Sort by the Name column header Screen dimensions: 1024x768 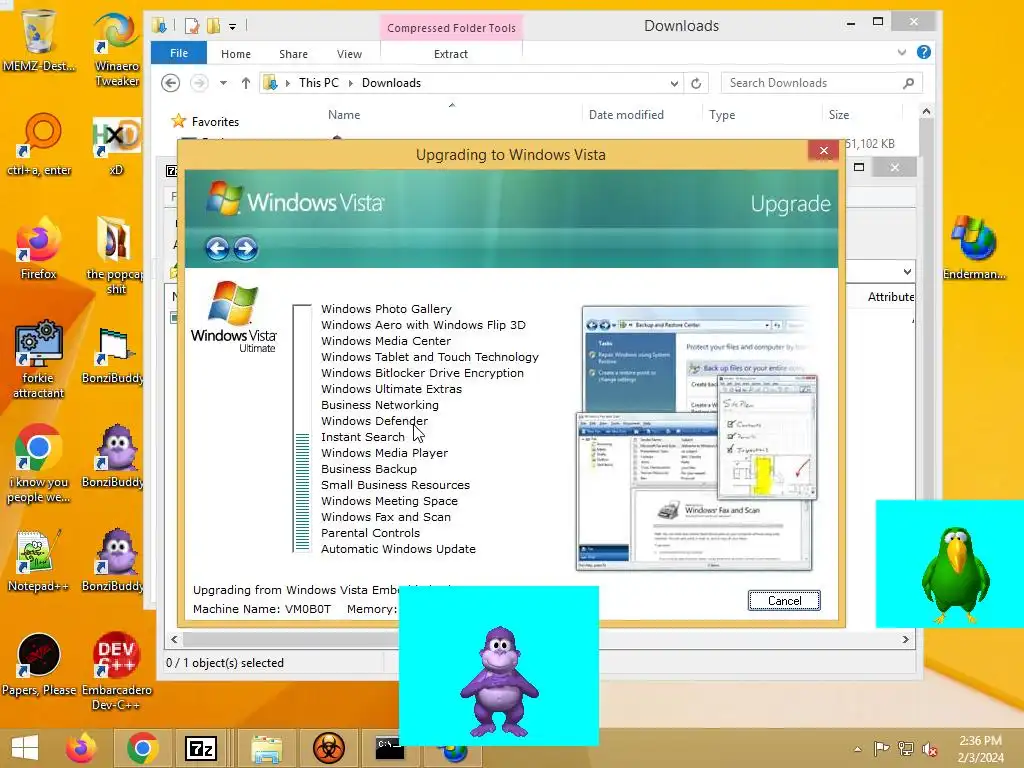click(344, 115)
